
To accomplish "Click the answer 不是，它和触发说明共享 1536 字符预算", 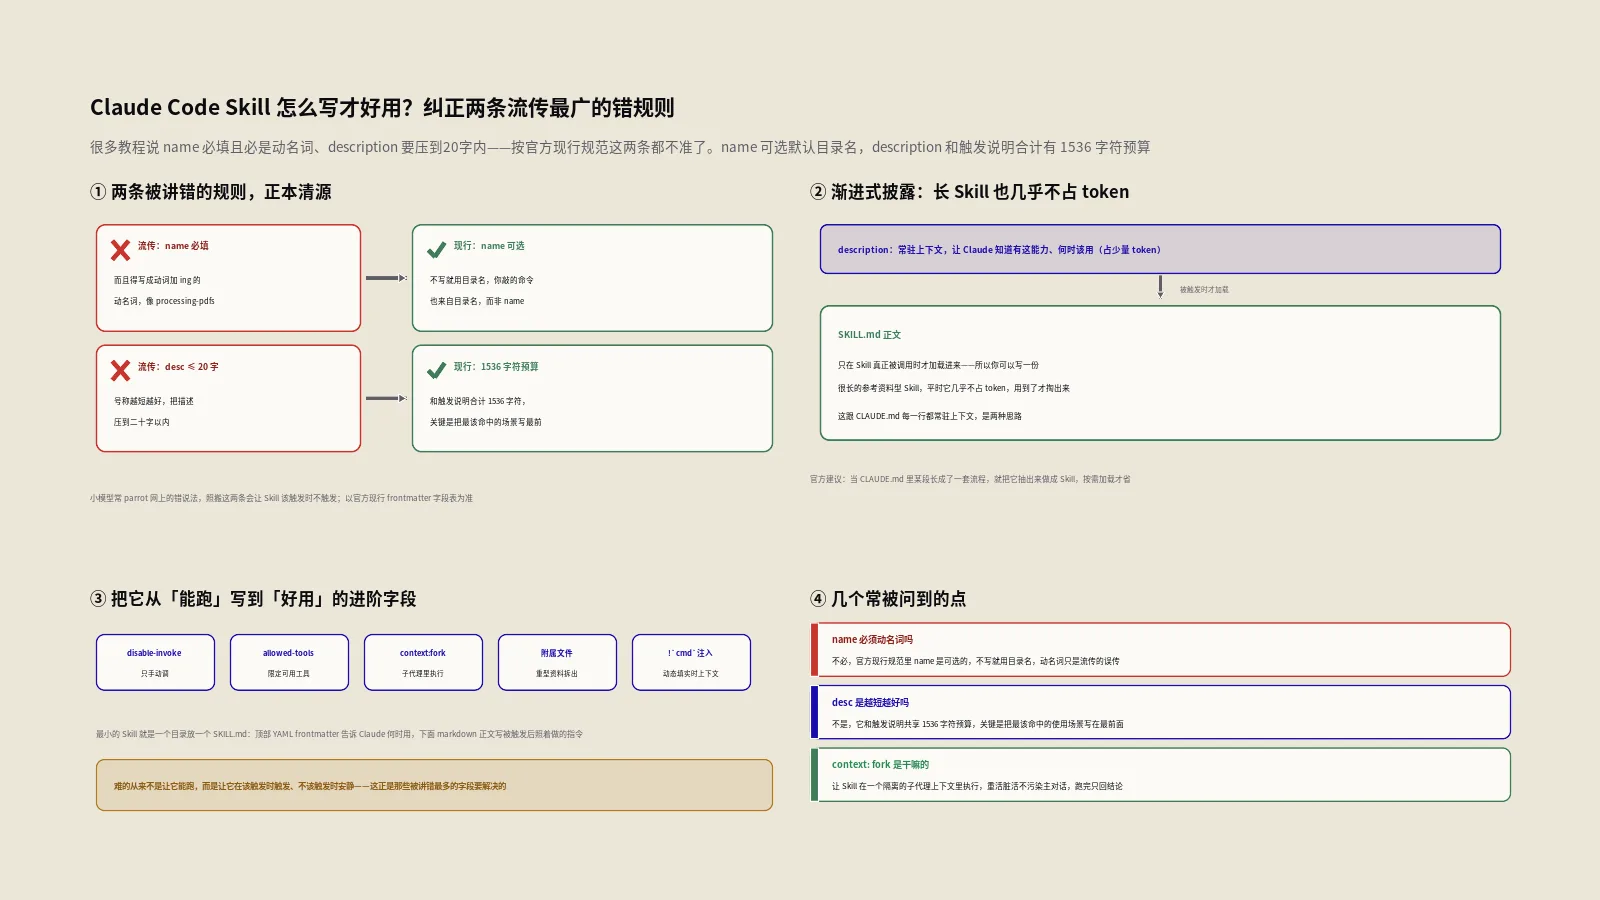I will click(978, 724).
